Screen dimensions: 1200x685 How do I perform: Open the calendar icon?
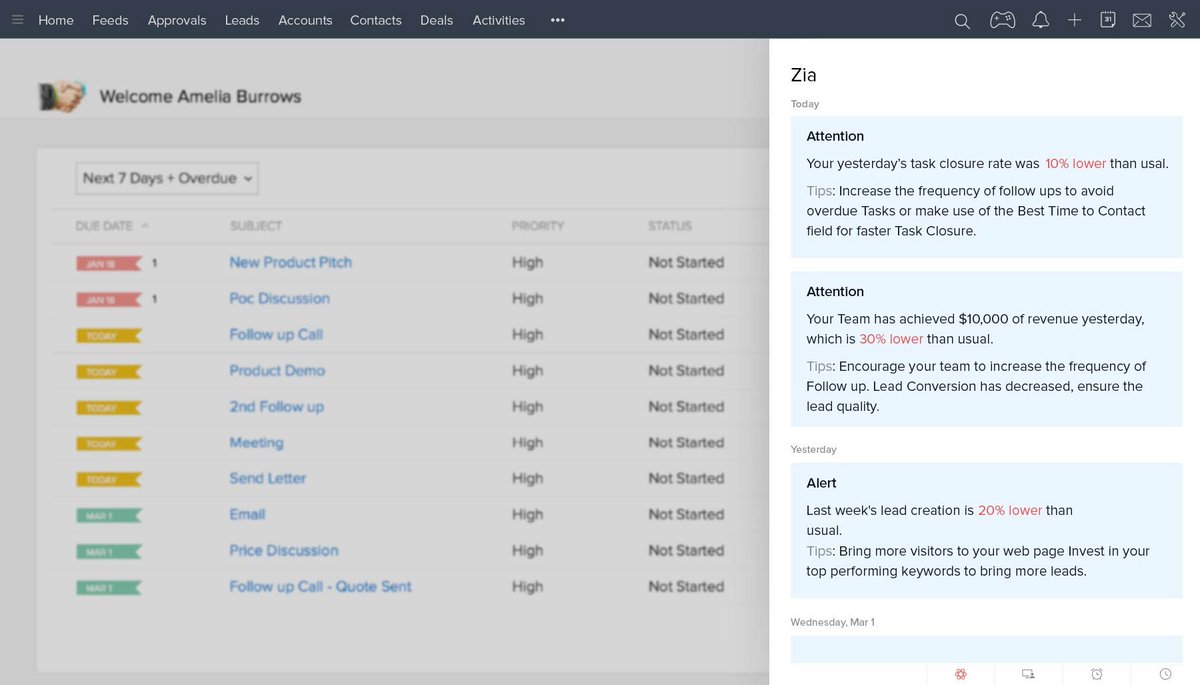click(1108, 19)
